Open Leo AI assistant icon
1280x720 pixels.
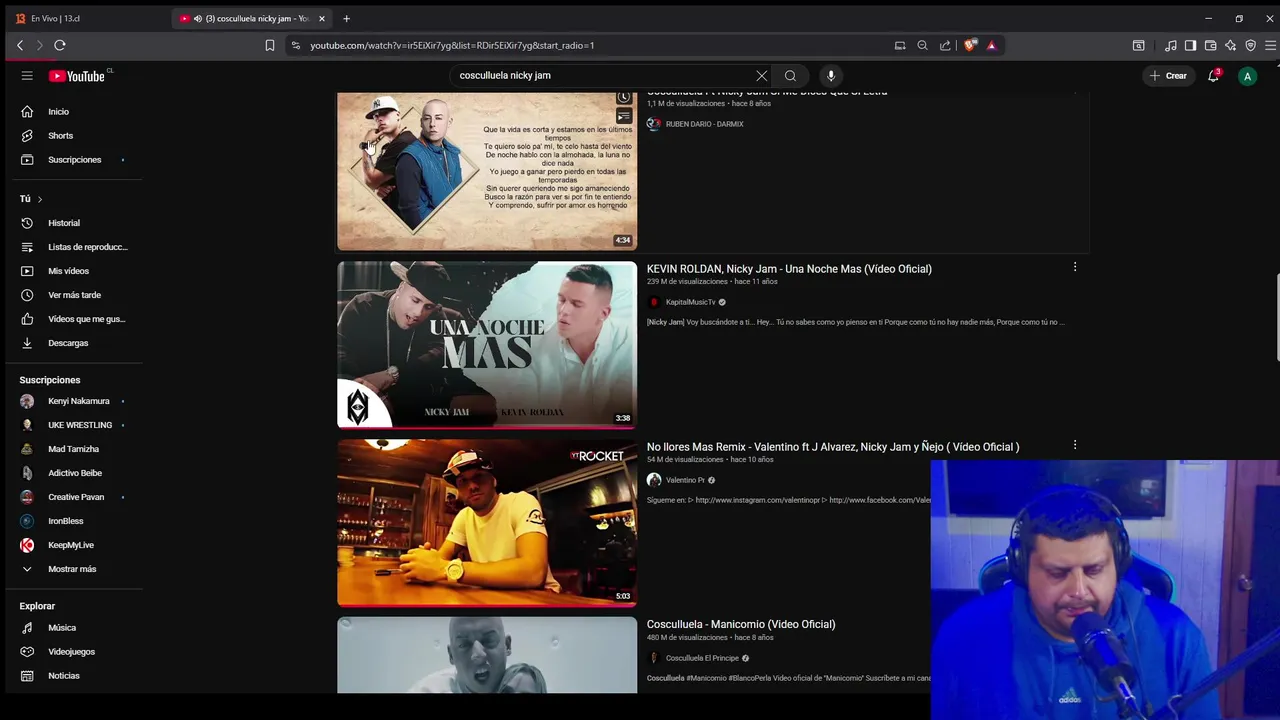coord(1230,45)
